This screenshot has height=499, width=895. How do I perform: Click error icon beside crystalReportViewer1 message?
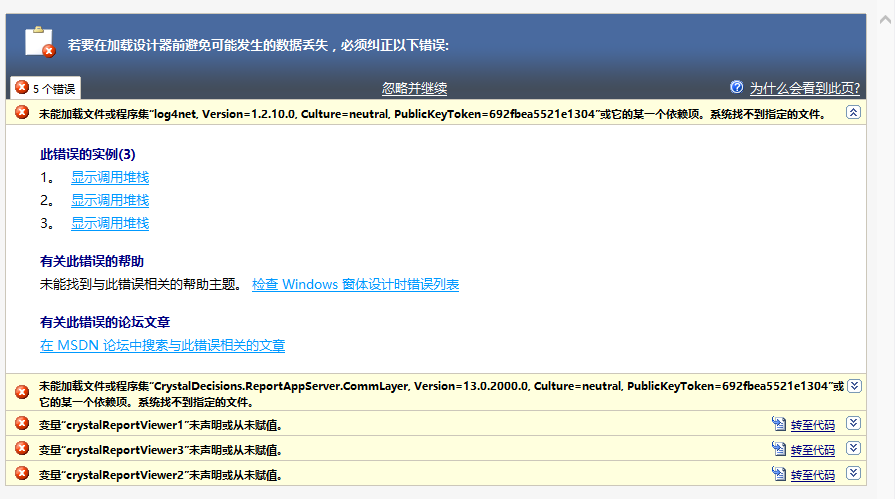[22, 424]
